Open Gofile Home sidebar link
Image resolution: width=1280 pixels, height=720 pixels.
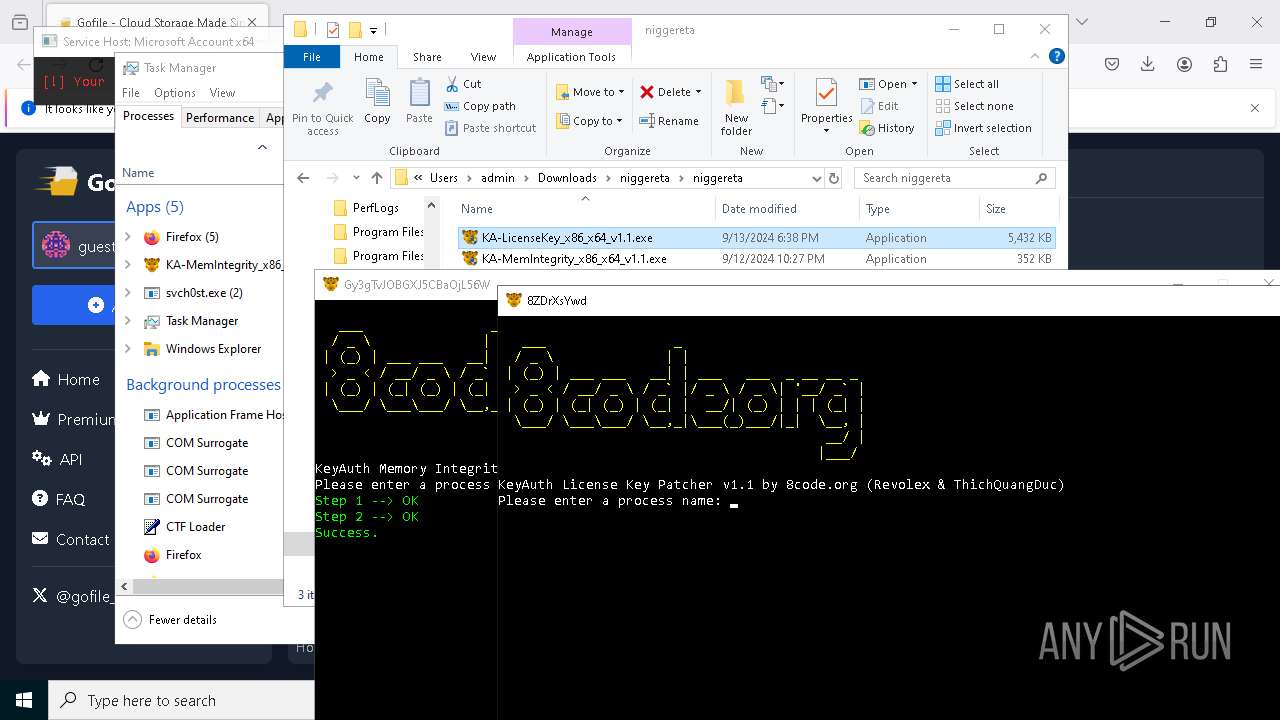click(x=66, y=379)
